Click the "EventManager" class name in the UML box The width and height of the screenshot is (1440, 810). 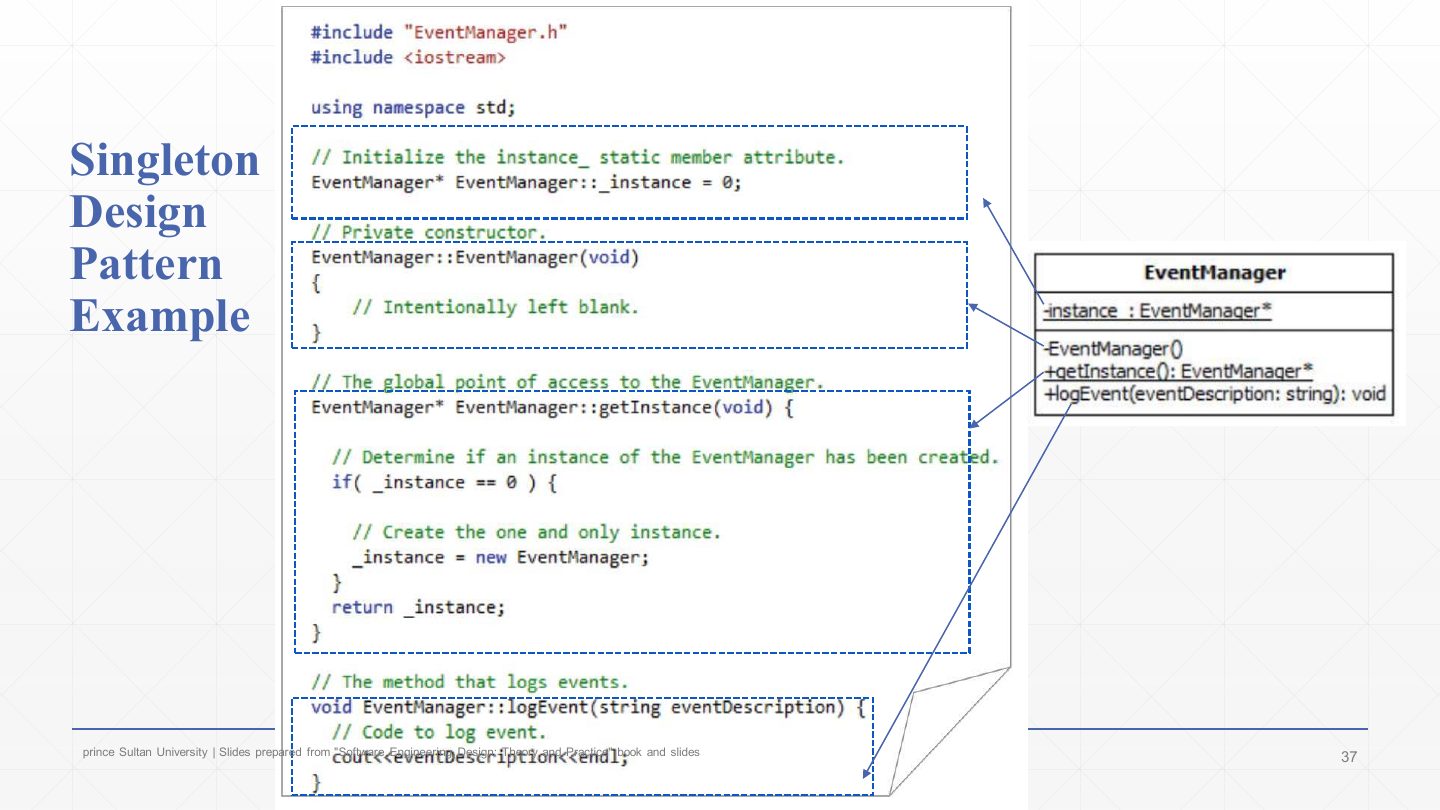pos(1214,273)
